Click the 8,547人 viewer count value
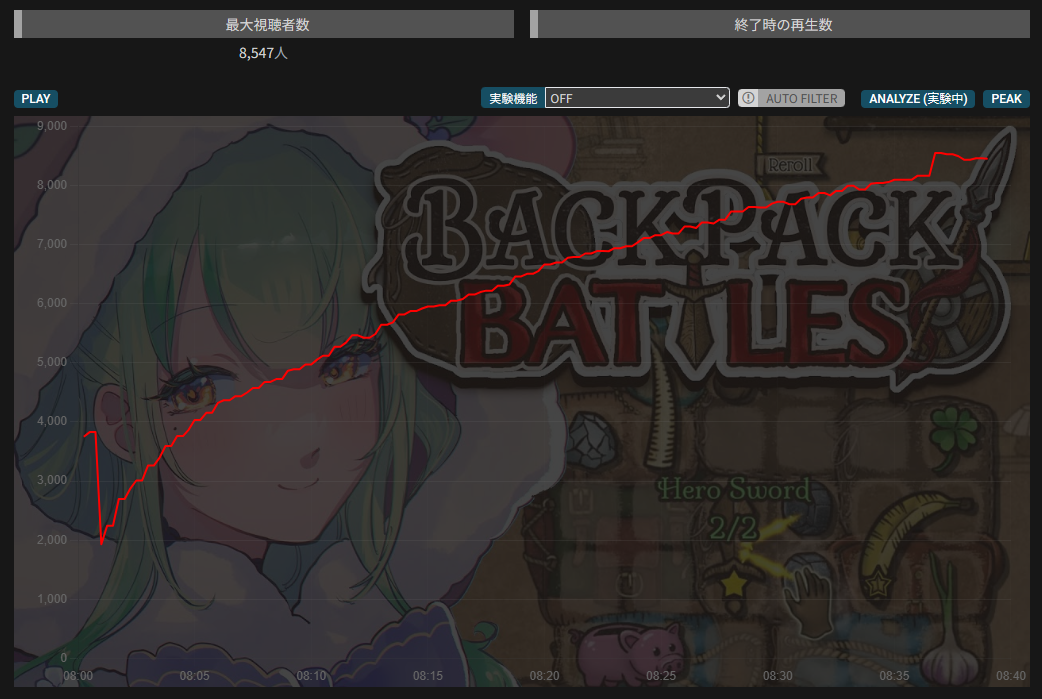This screenshot has height=699, width=1042. tap(263, 53)
